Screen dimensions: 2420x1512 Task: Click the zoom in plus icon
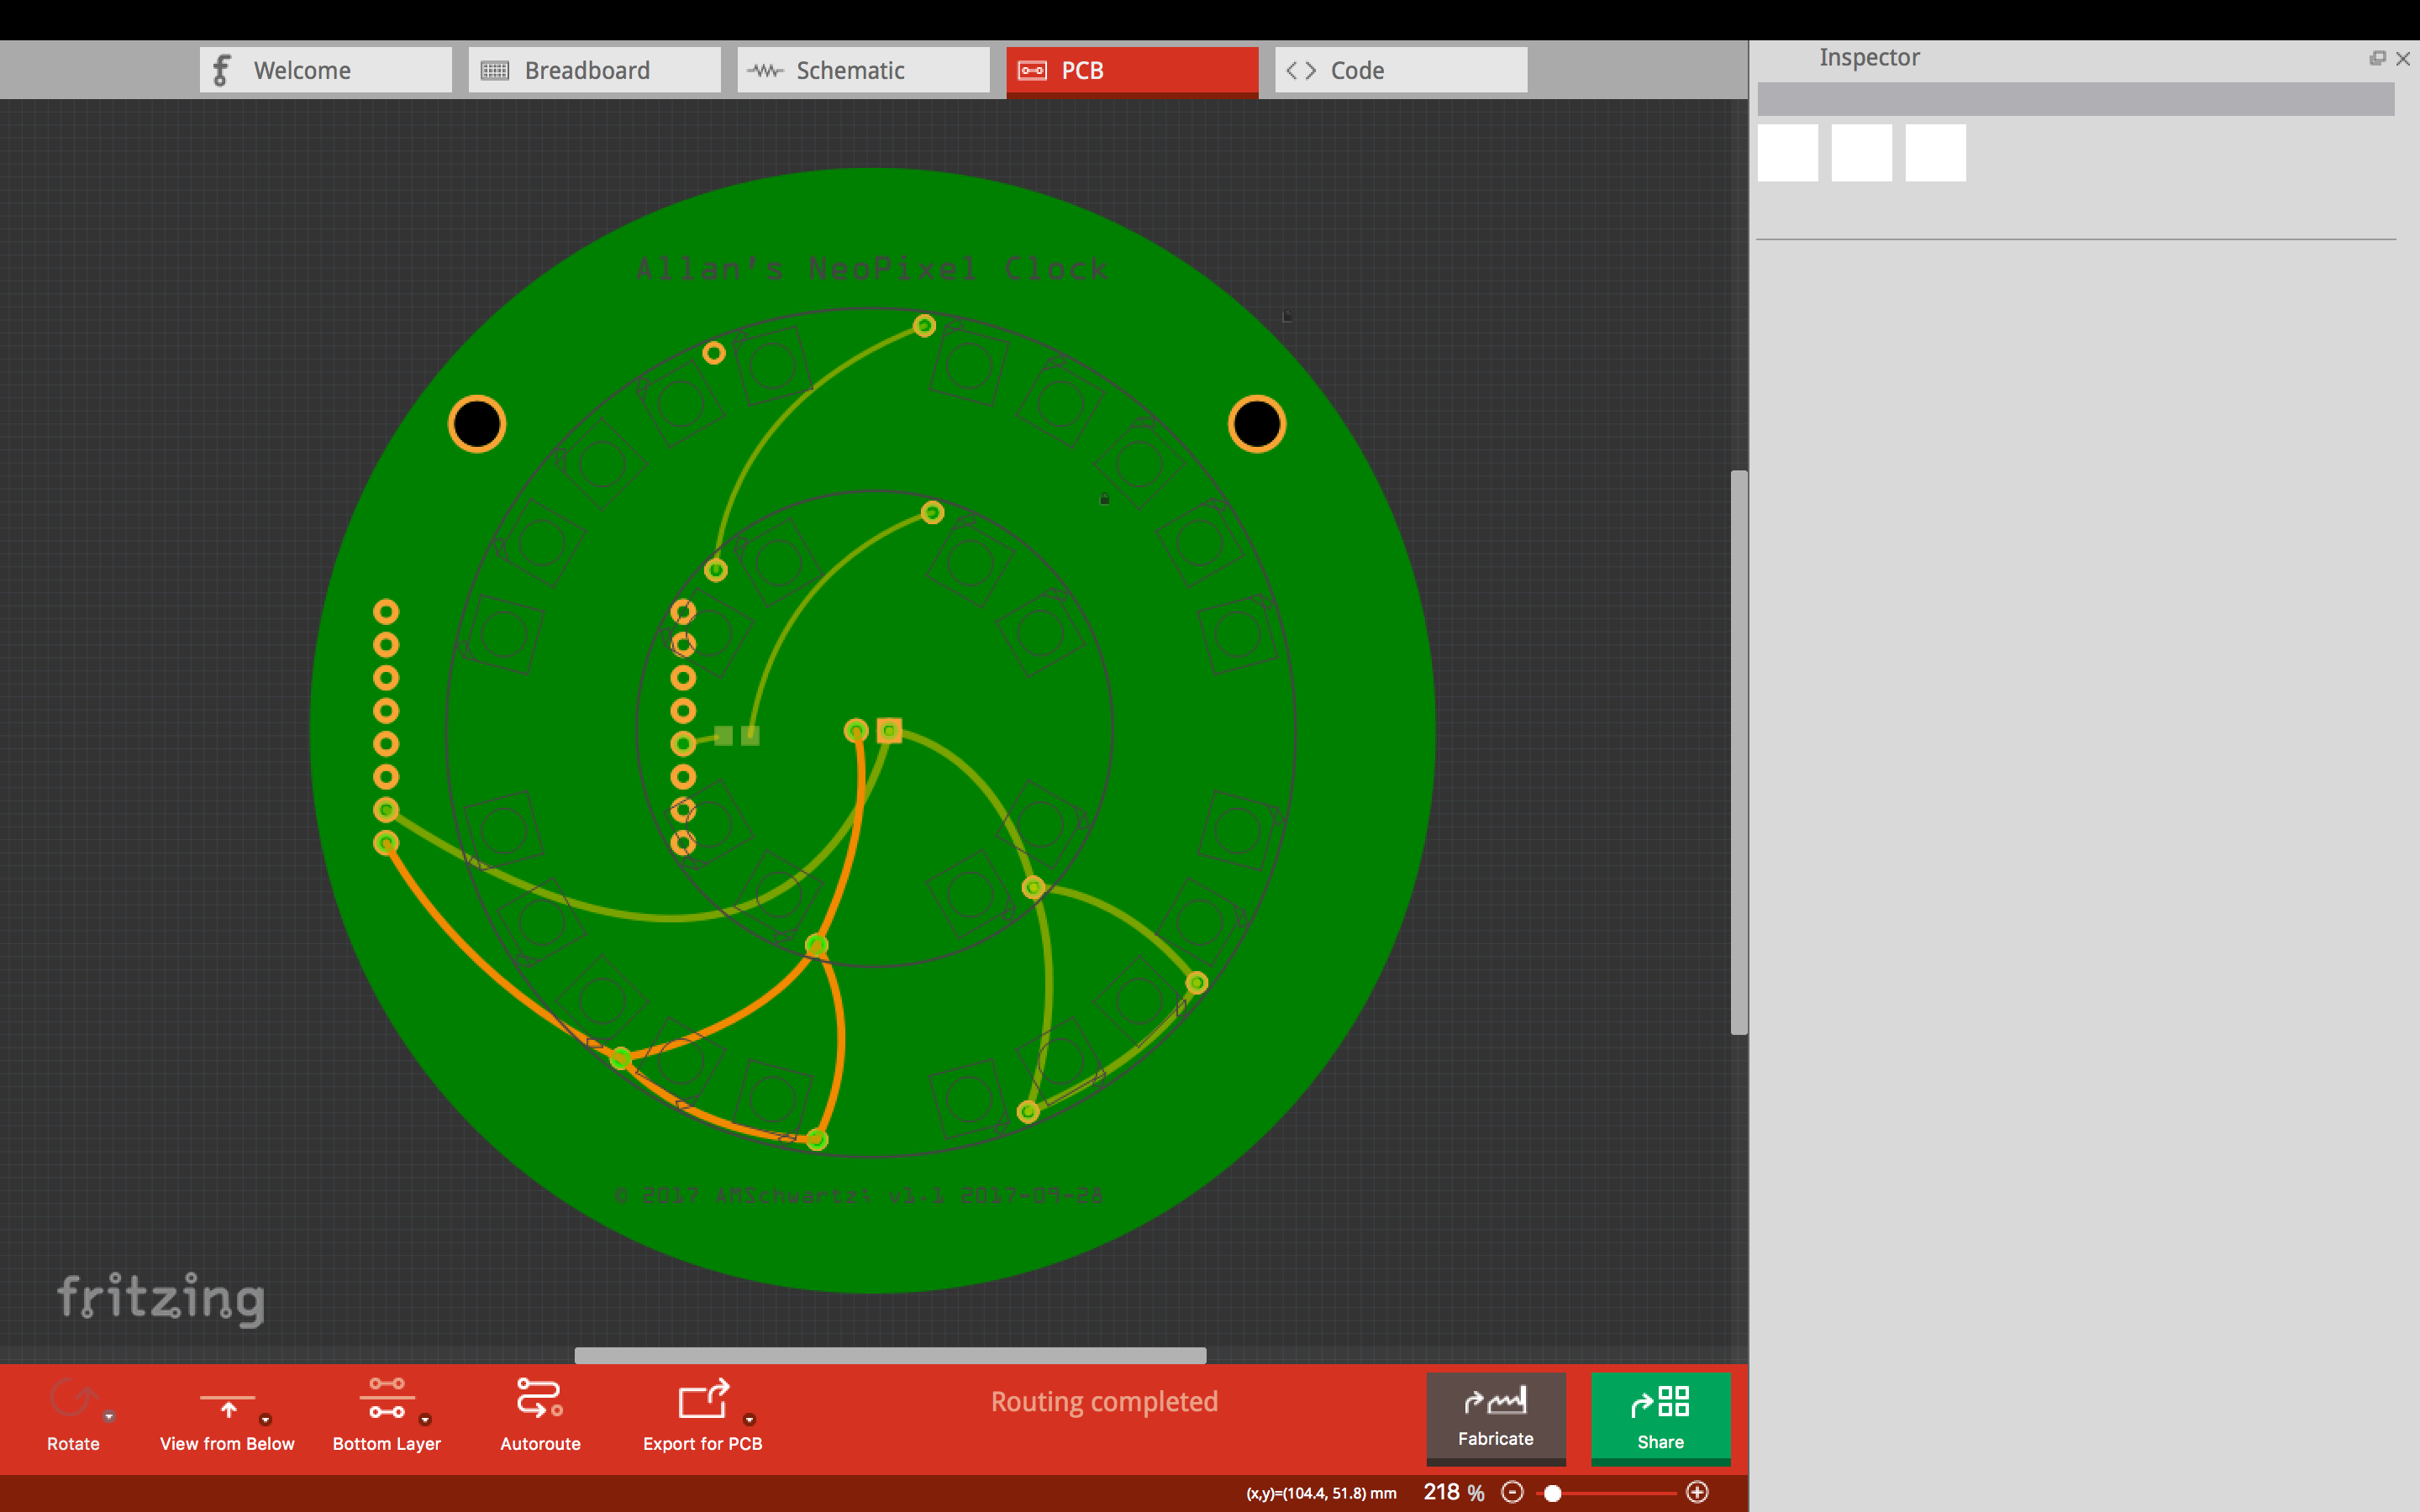pos(1697,1492)
